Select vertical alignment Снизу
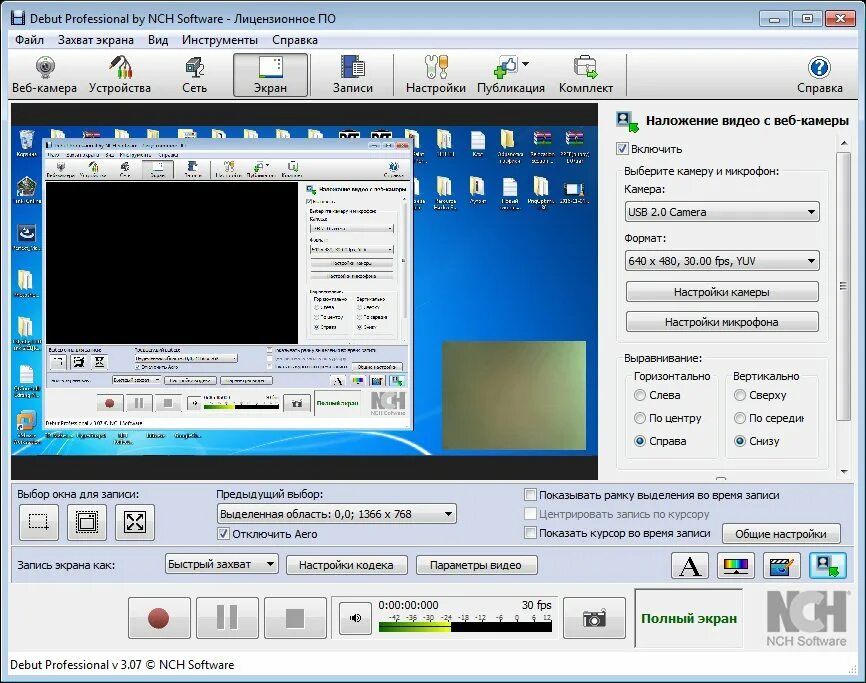 coord(740,441)
